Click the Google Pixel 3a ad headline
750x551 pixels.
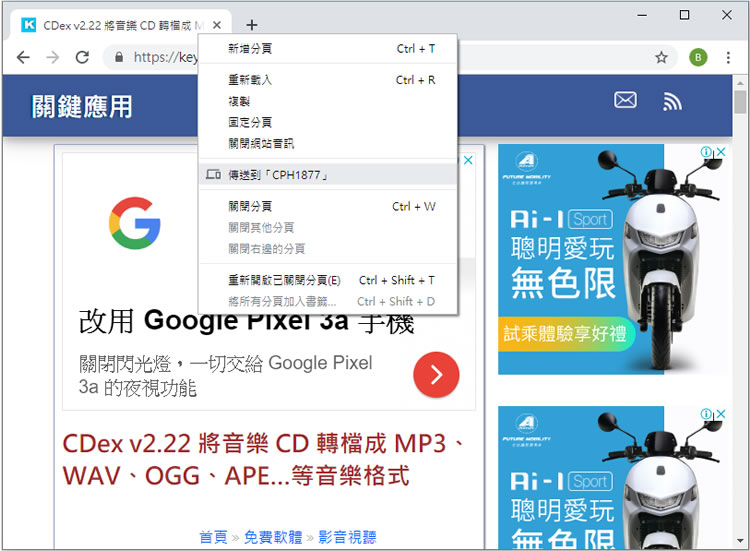(246, 321)
